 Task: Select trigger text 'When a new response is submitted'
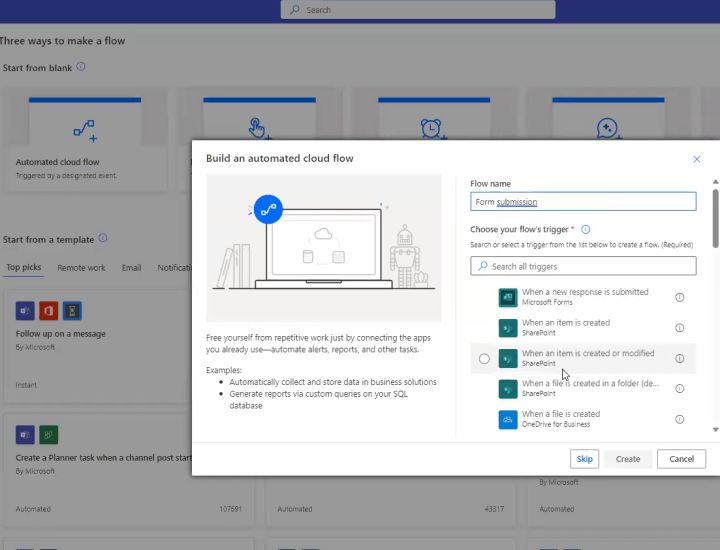pyautogui.click(x=585, y=292)
